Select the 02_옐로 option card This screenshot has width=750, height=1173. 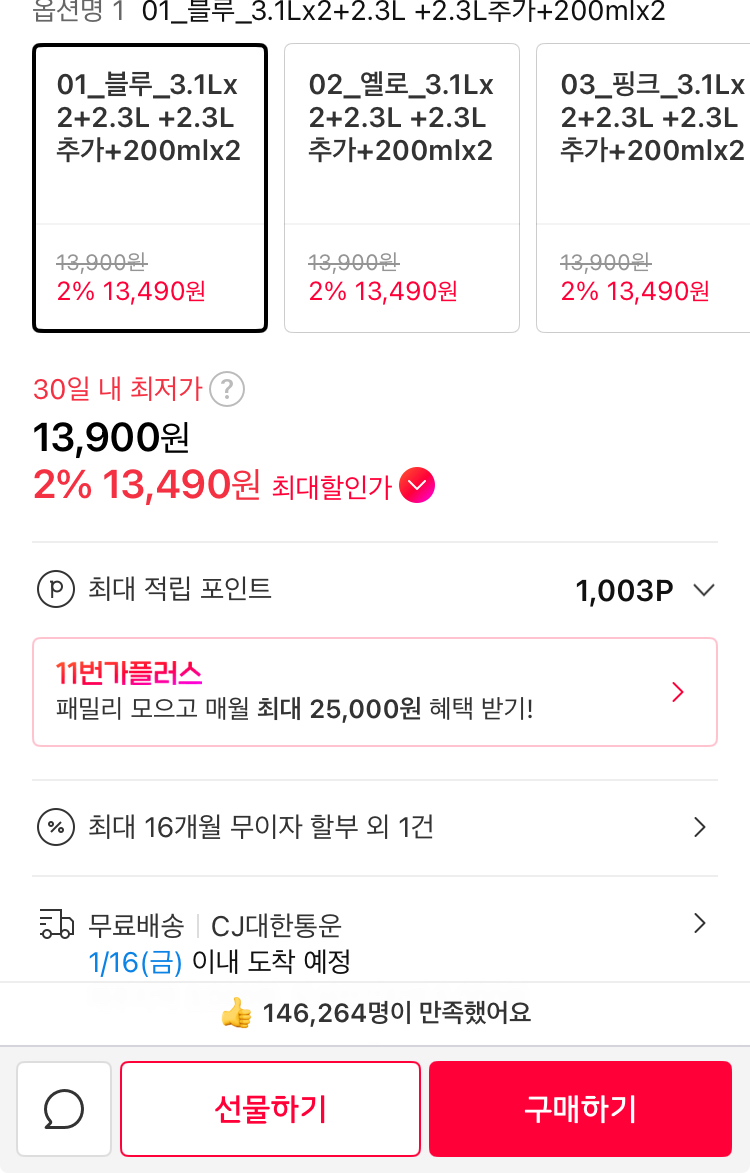(402, 188)
